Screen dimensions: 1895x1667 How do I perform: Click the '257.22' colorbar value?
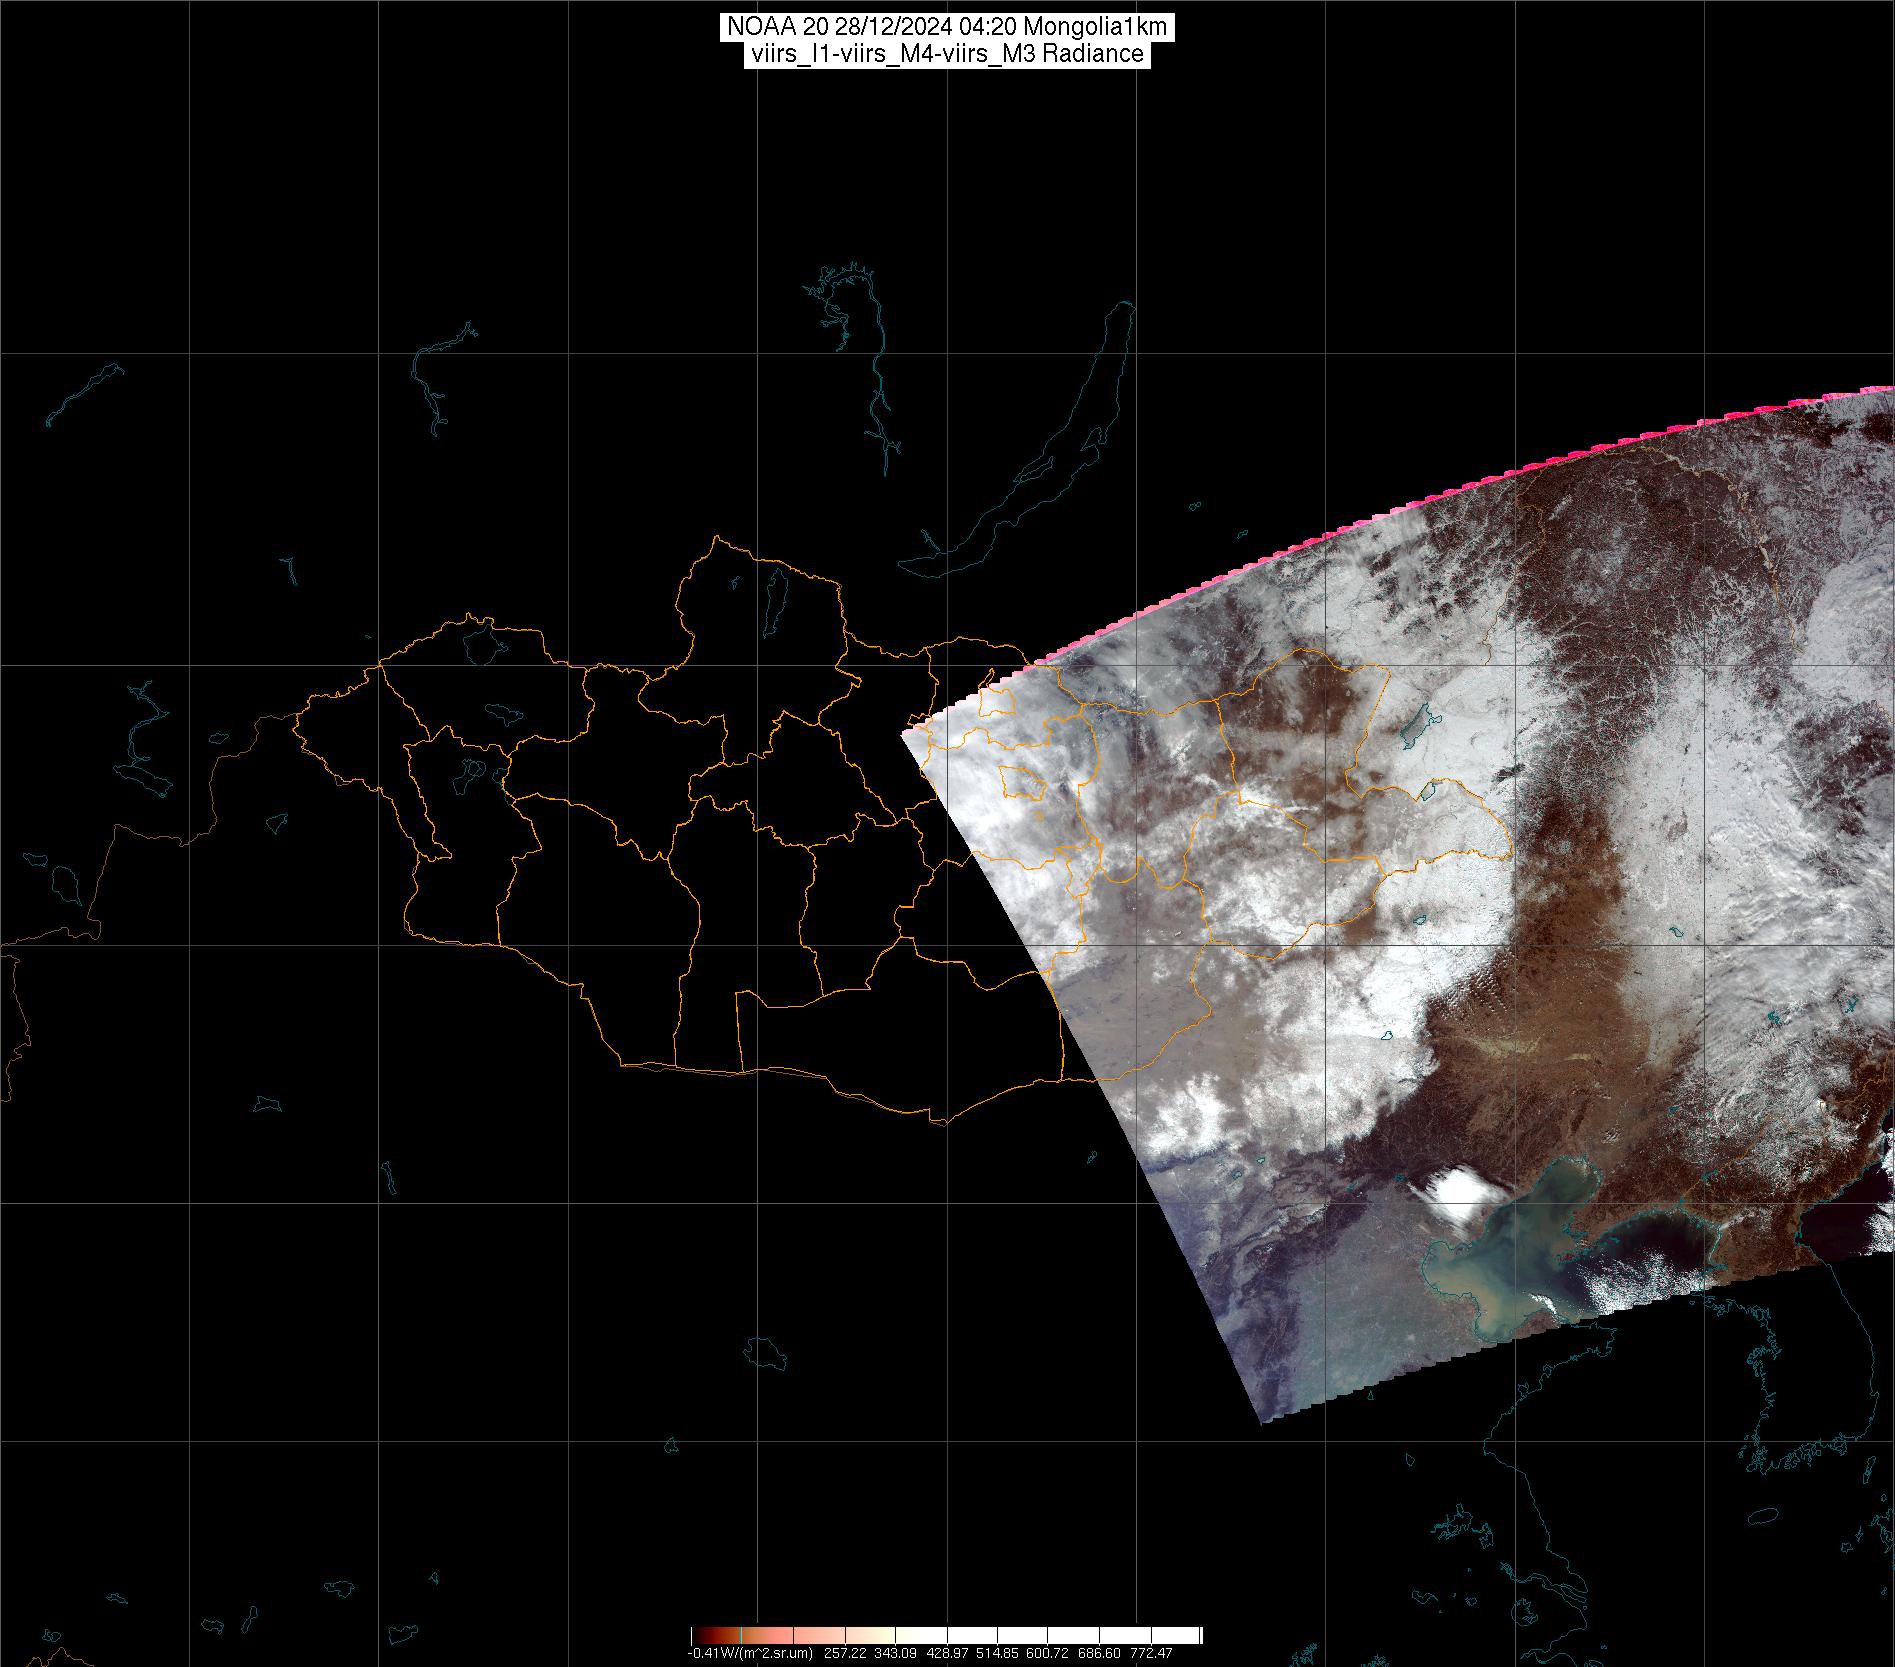point(845,1654)
